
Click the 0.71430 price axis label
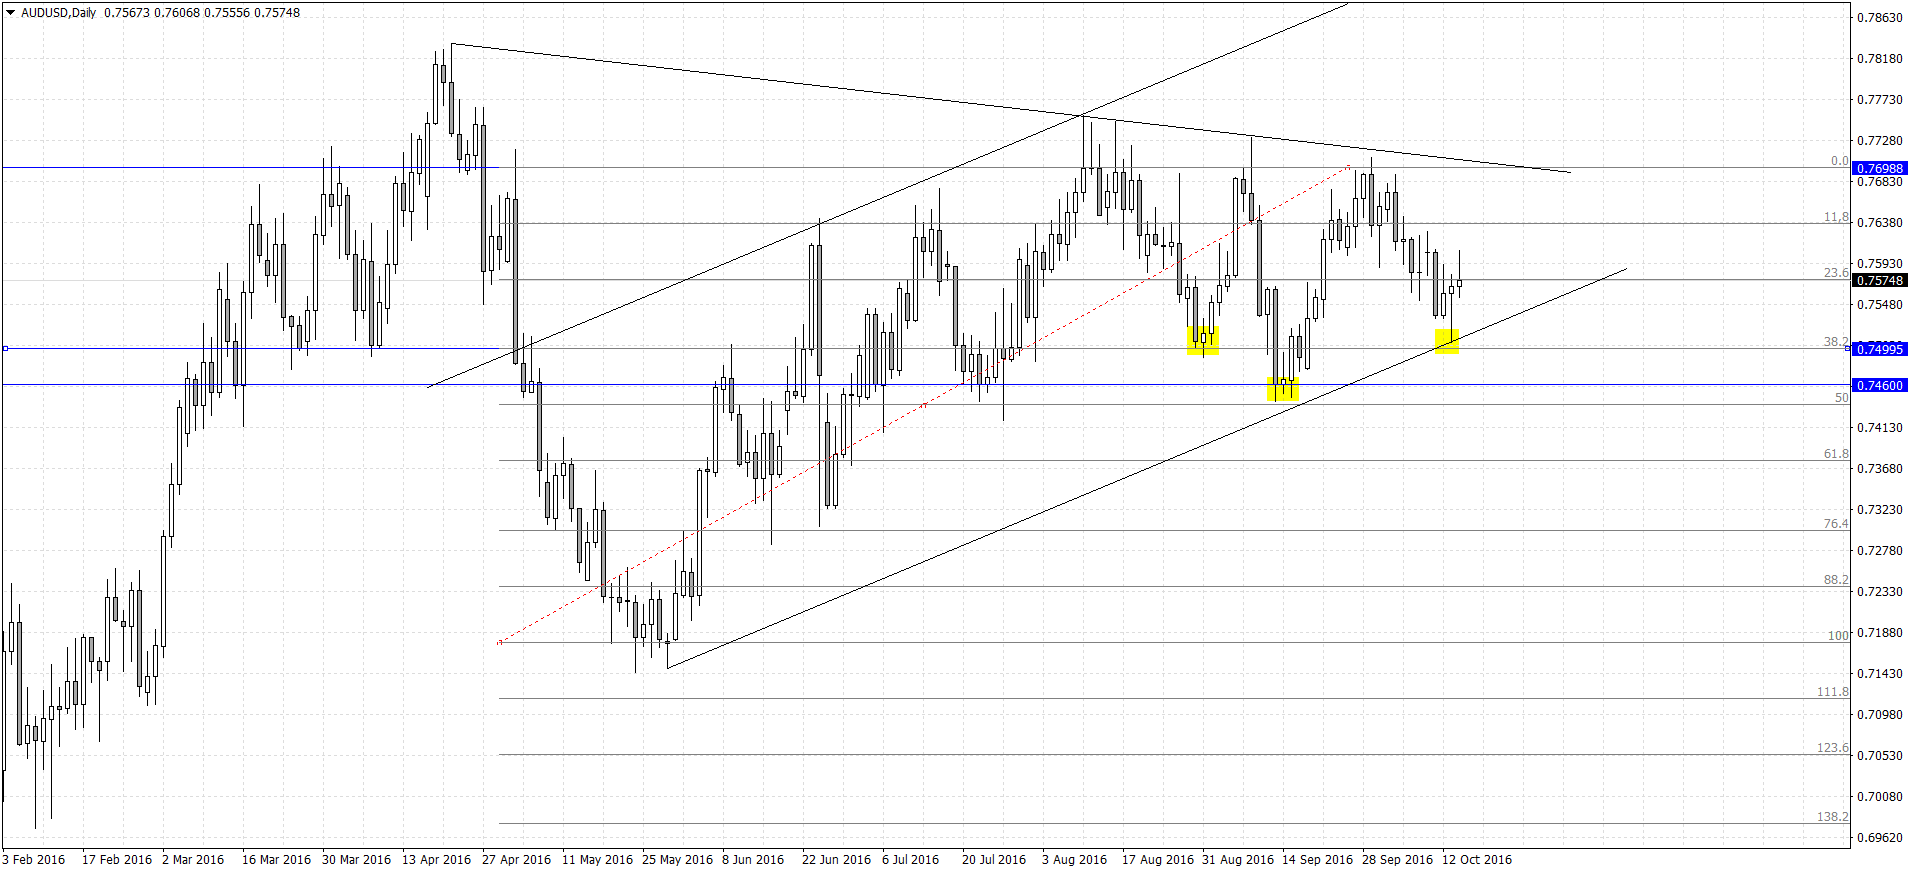point(1880,674)
